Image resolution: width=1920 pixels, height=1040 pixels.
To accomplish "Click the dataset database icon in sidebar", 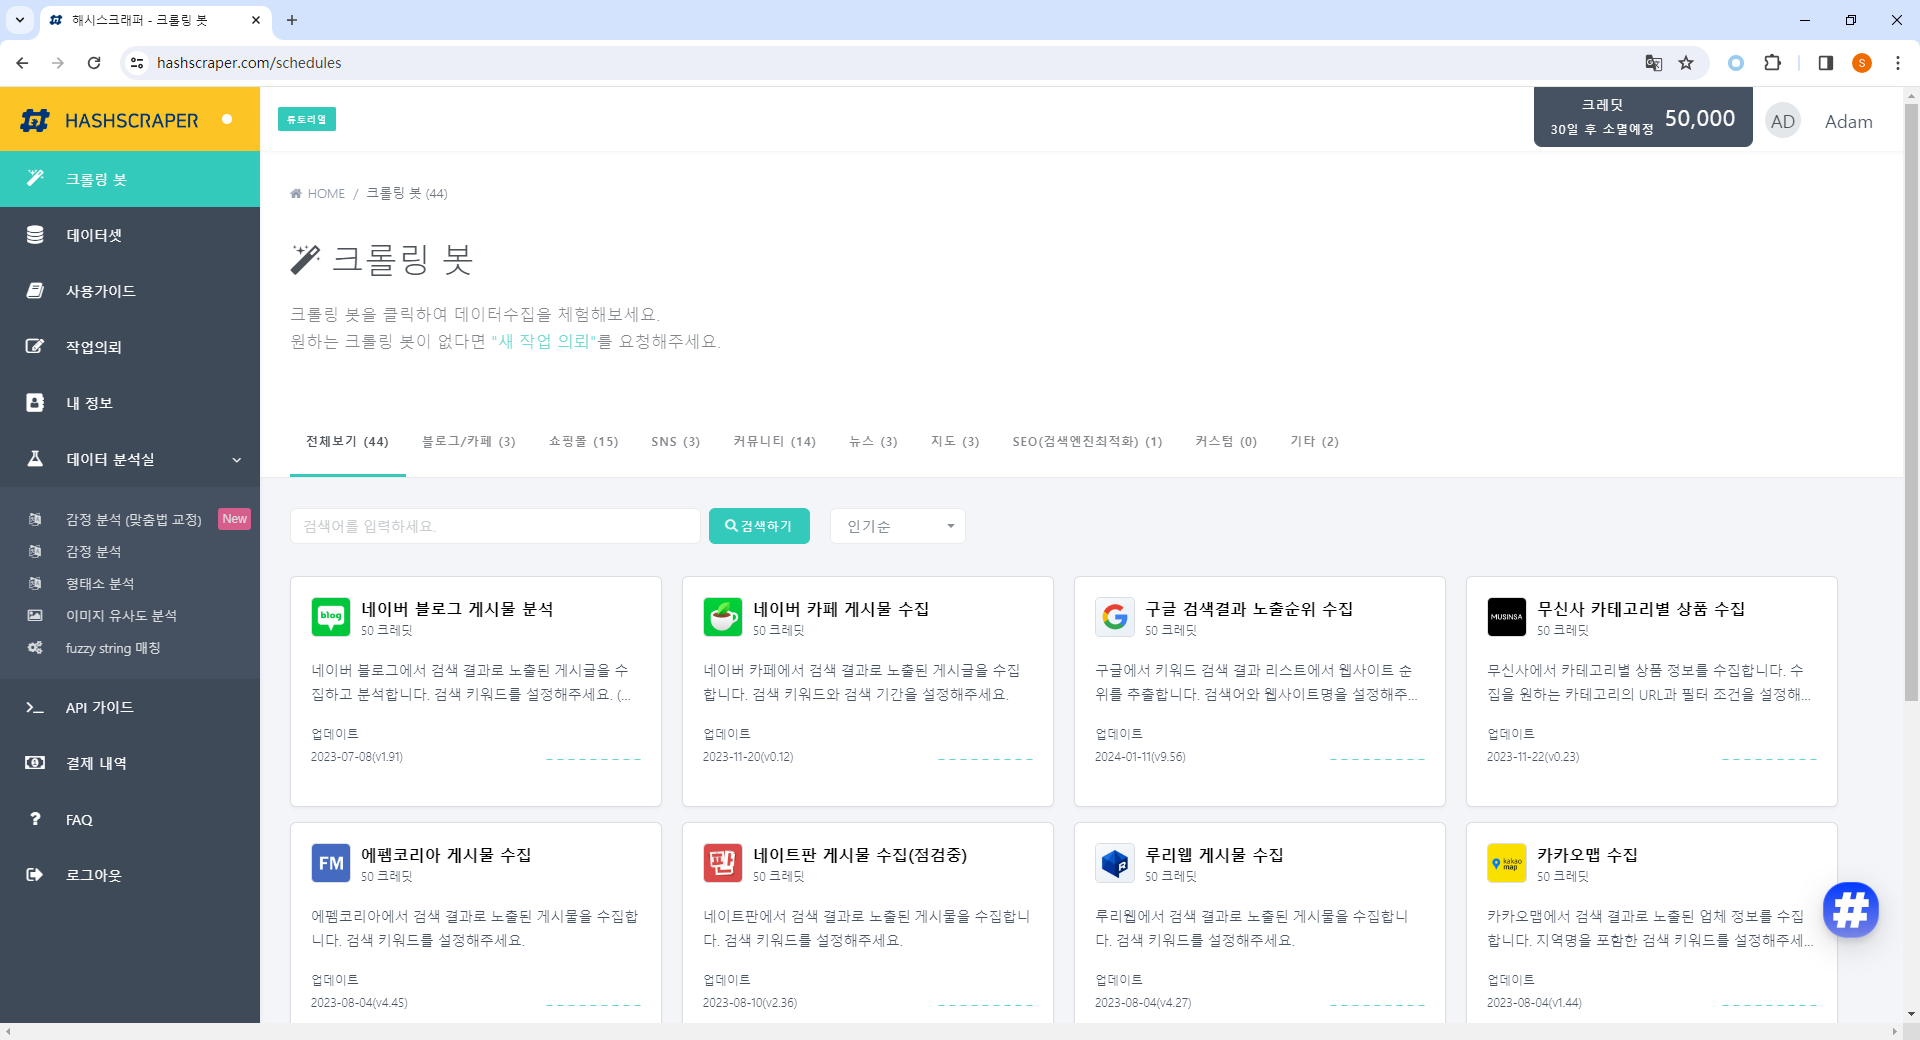I will 35,235.
